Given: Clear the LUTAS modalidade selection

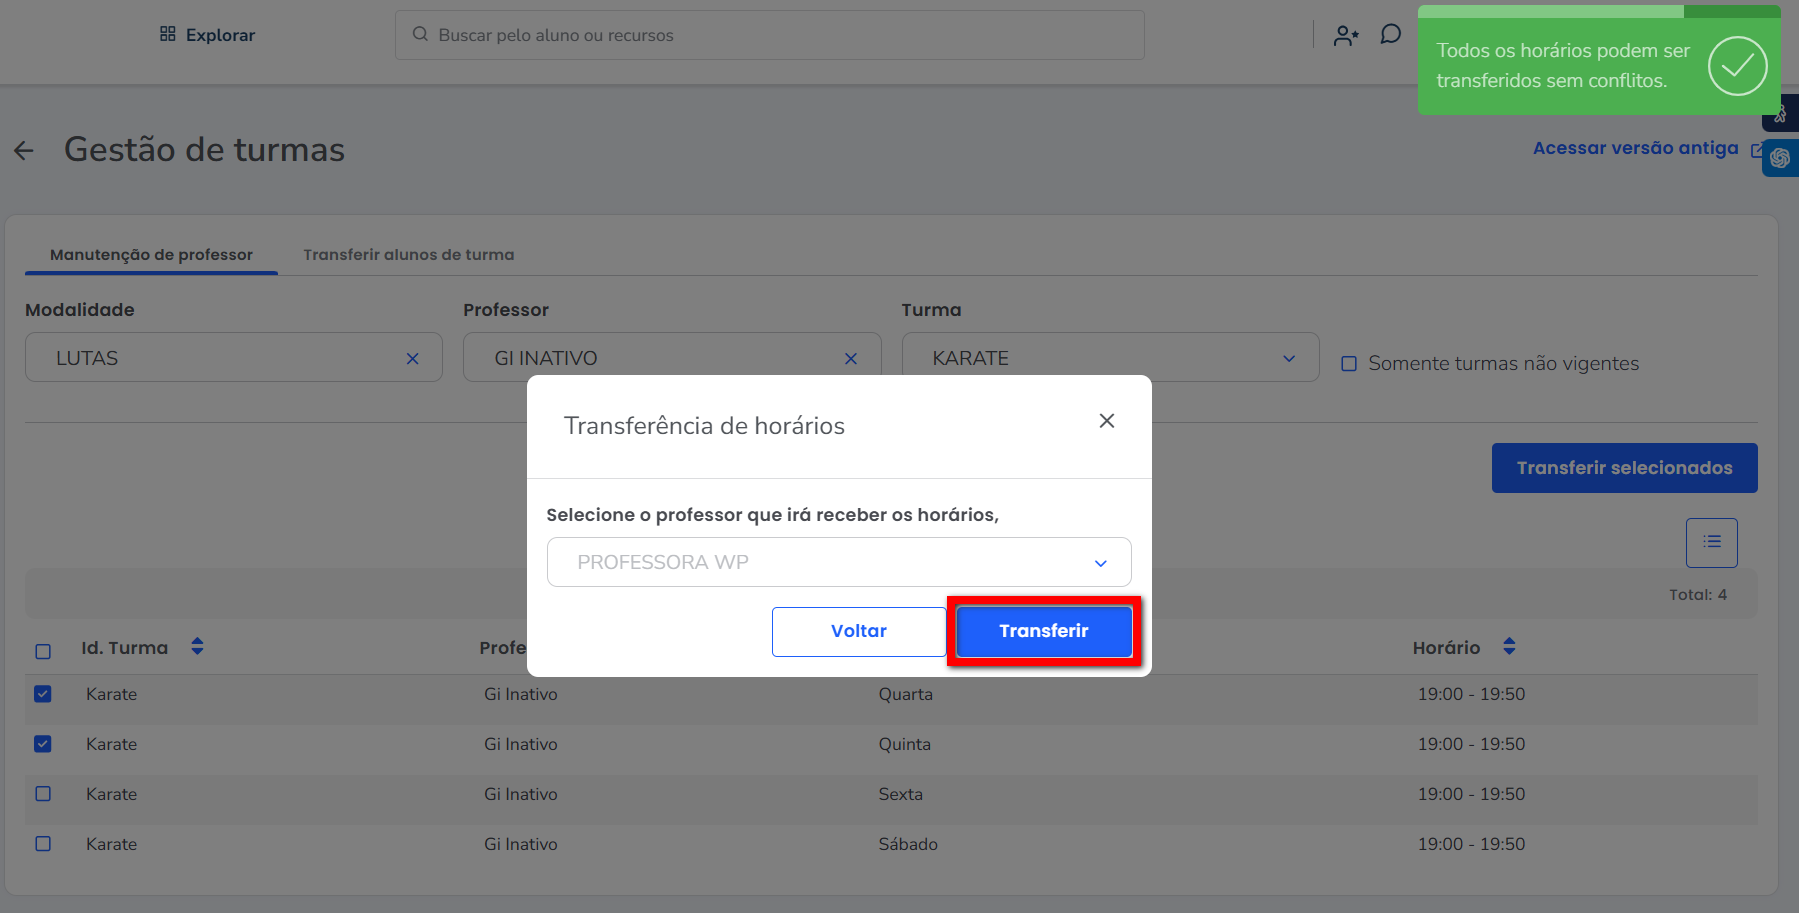Looking at the screenshot, I should click(412, 359).
